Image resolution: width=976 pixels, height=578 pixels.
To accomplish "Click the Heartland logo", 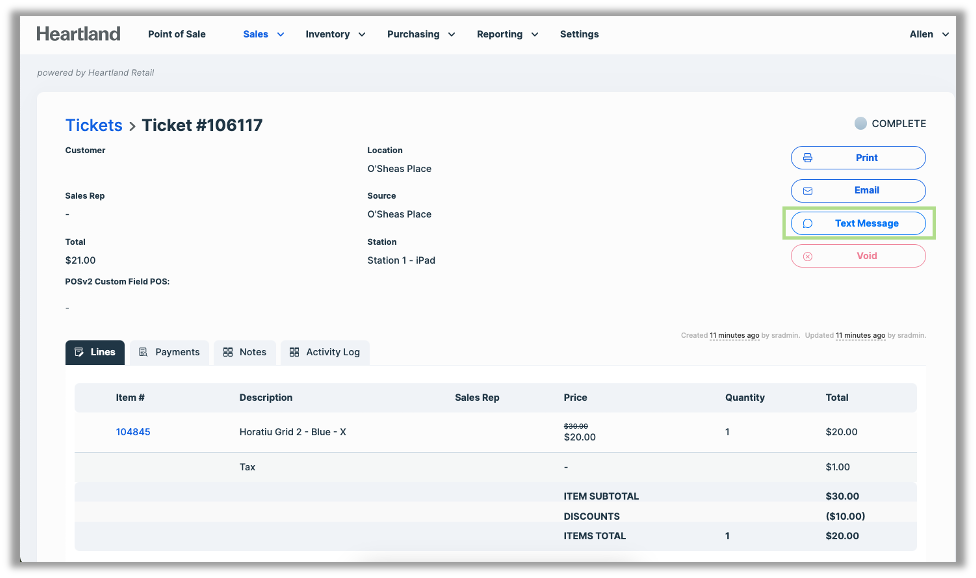I will click(x=78, y=34).
